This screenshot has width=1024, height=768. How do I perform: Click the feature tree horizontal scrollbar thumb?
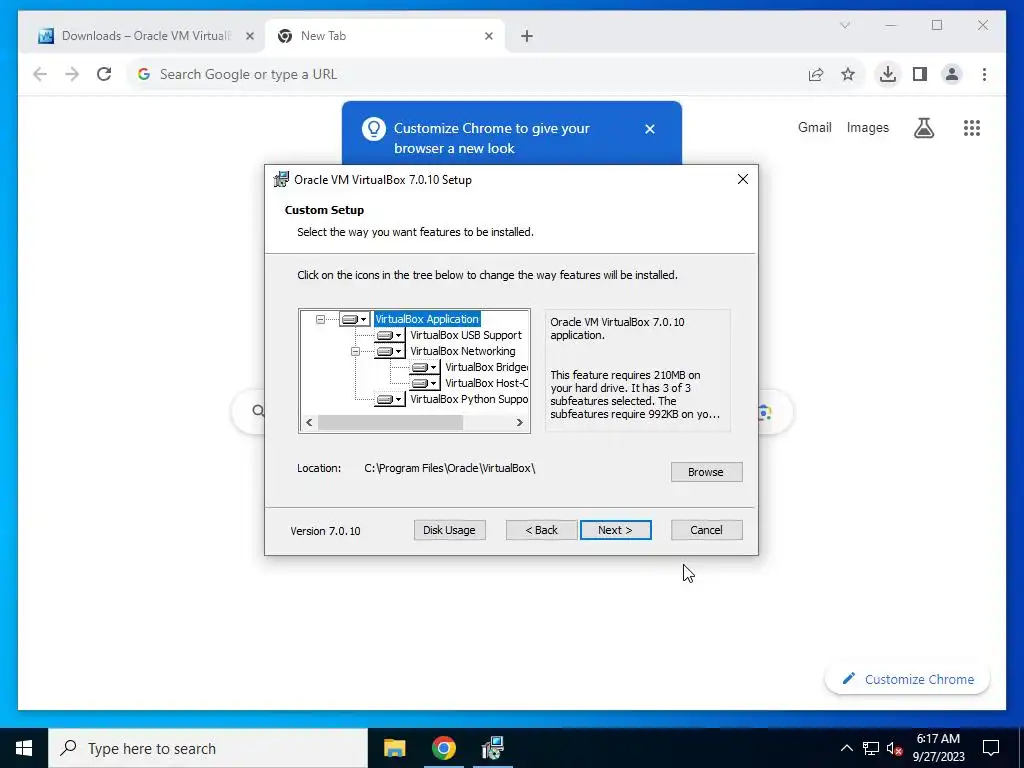pos(390,423)
